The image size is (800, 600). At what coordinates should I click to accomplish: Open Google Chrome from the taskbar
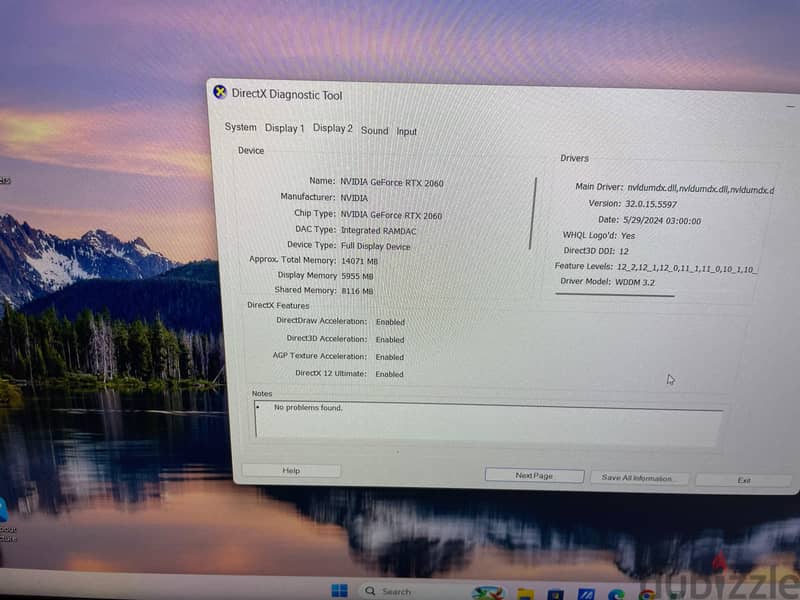(647, 594)
